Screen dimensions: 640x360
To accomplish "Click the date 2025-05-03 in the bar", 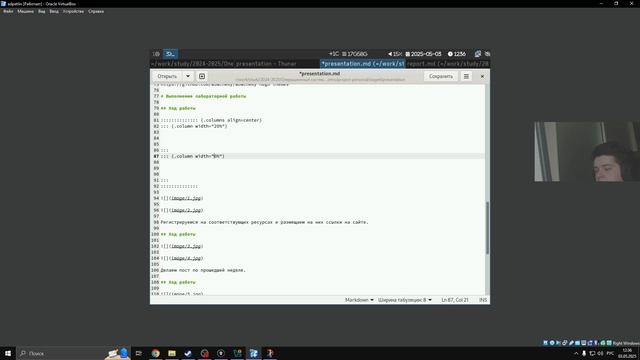I will (423, 54).
